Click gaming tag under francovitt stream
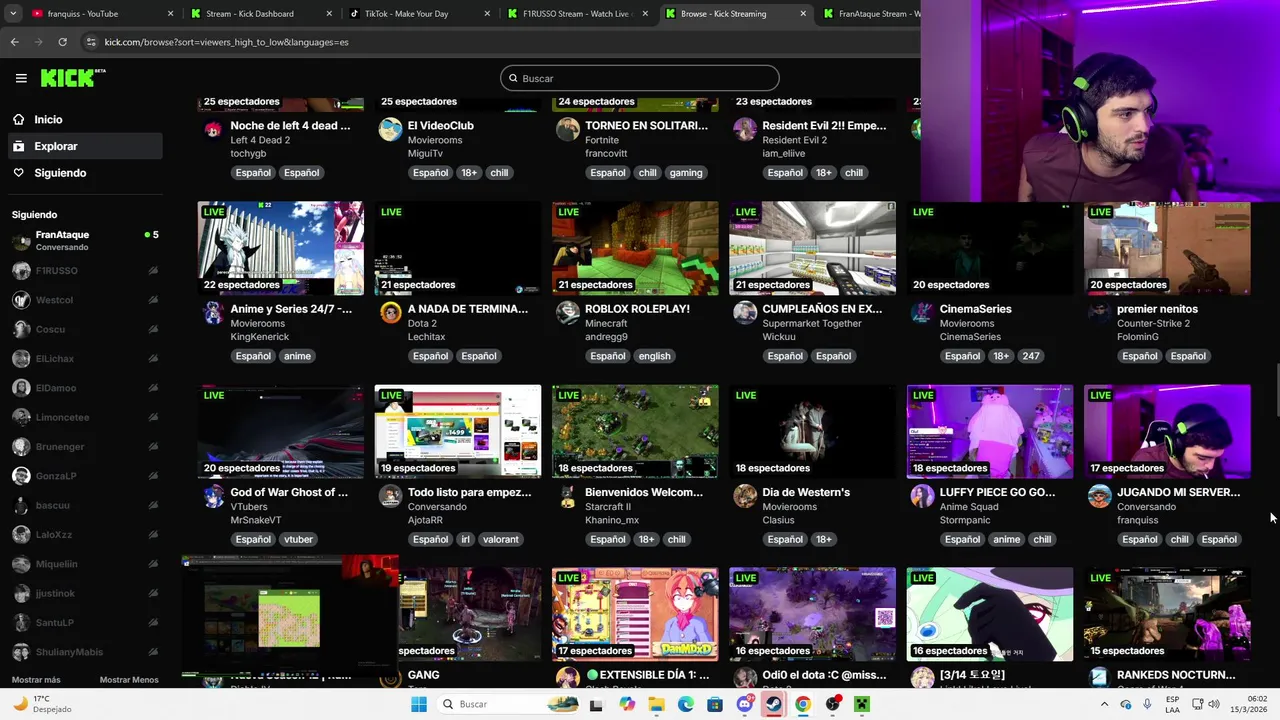Viewport: 1280px width, 720px height. 686,173
